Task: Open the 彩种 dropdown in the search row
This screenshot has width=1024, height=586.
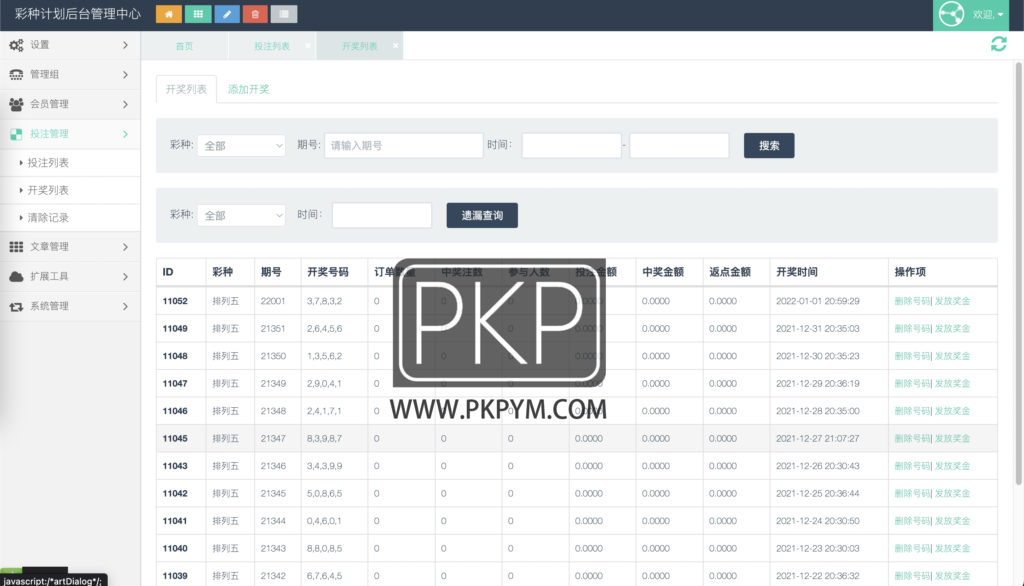Action: (242, 146)
